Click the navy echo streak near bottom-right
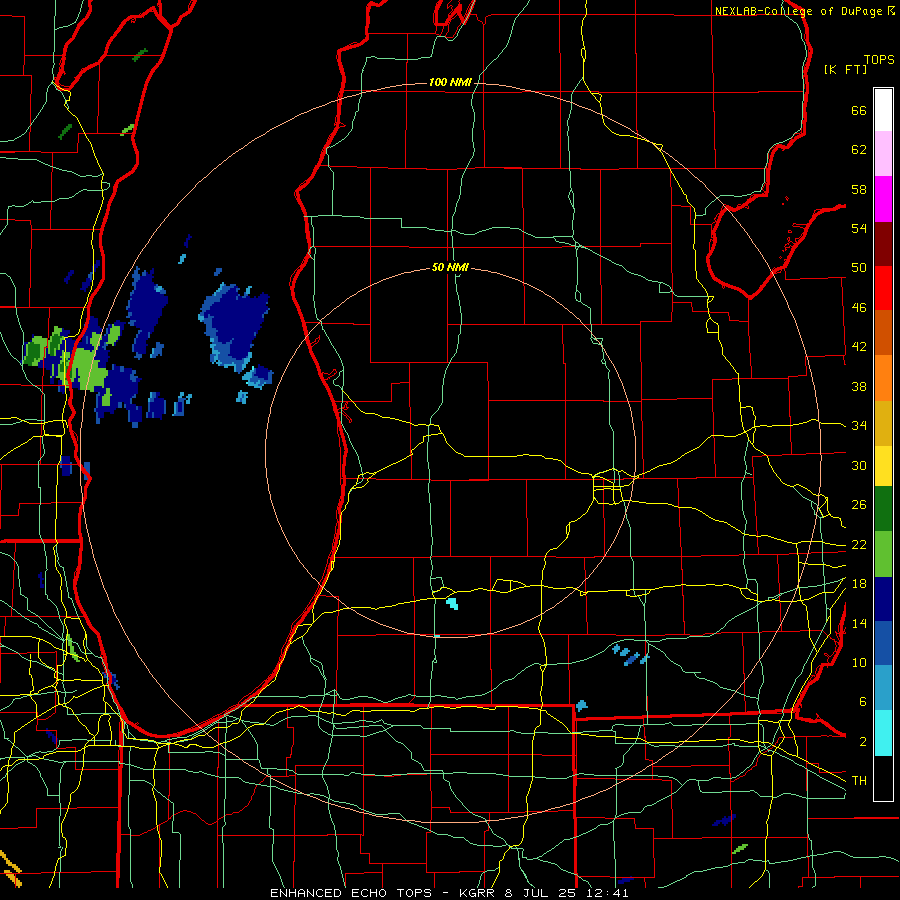This screenshot has width=900, height=900. (x=724, y=821)
